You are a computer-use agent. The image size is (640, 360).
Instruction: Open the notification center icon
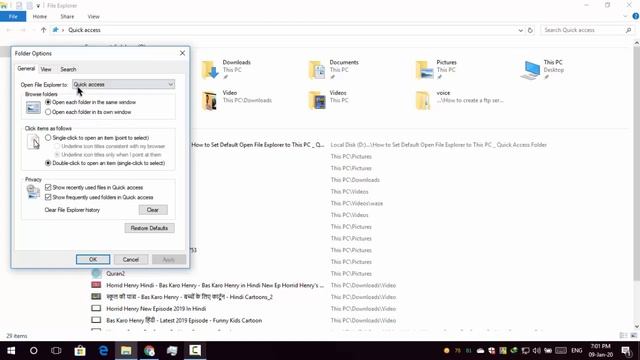point(627,351)
